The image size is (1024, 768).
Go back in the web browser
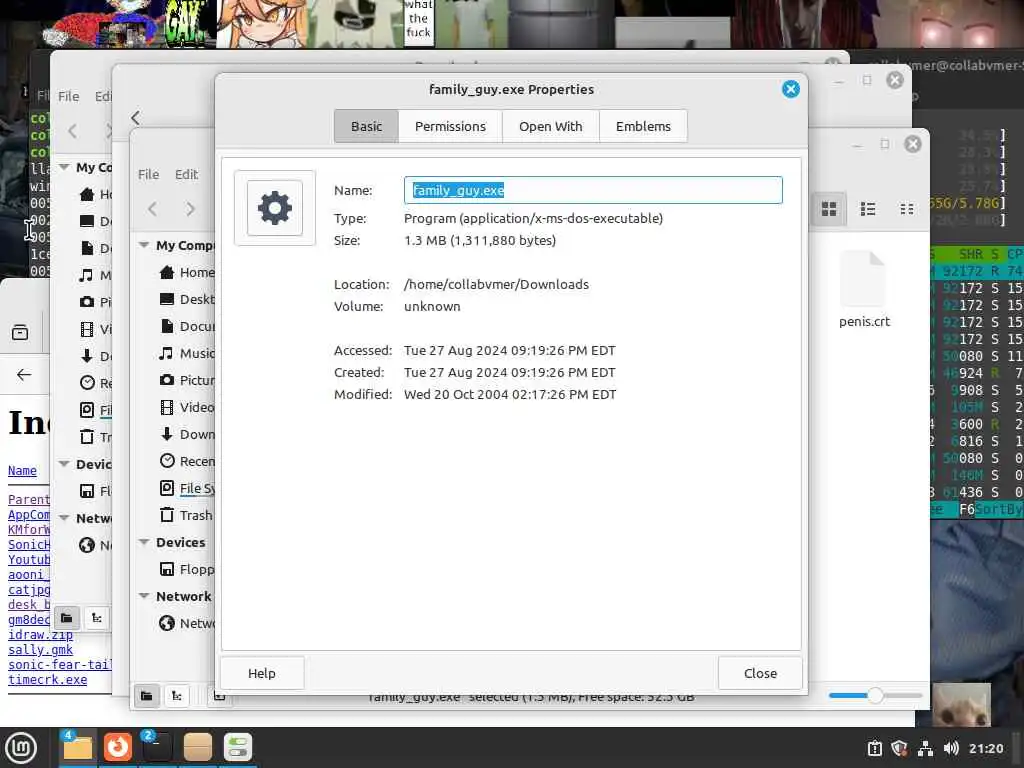[x=24, y=374]
